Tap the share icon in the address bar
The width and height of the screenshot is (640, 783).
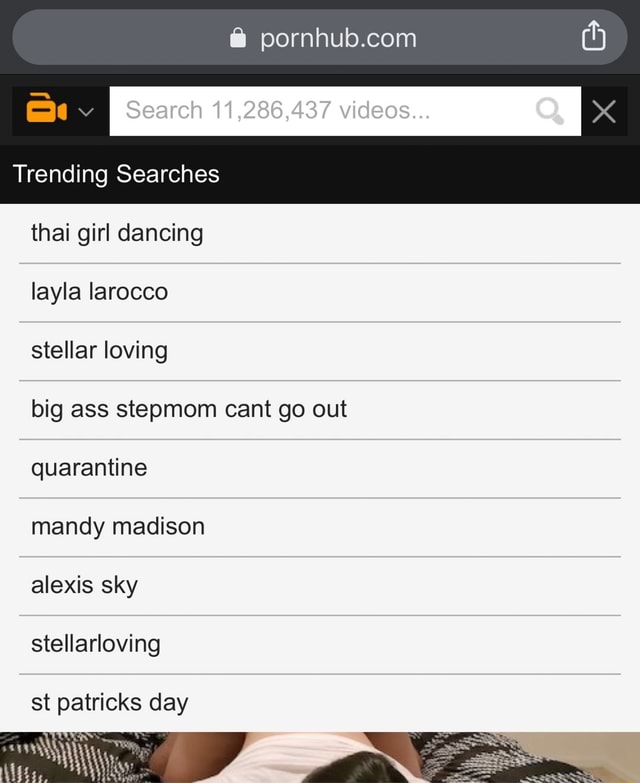coord(593,38)
